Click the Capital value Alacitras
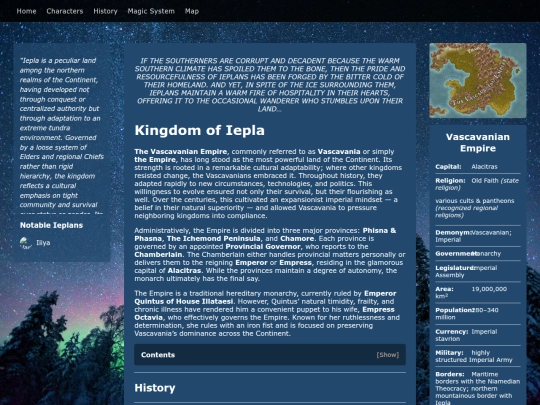Screen dimensions: 540x405 (484, 167)
